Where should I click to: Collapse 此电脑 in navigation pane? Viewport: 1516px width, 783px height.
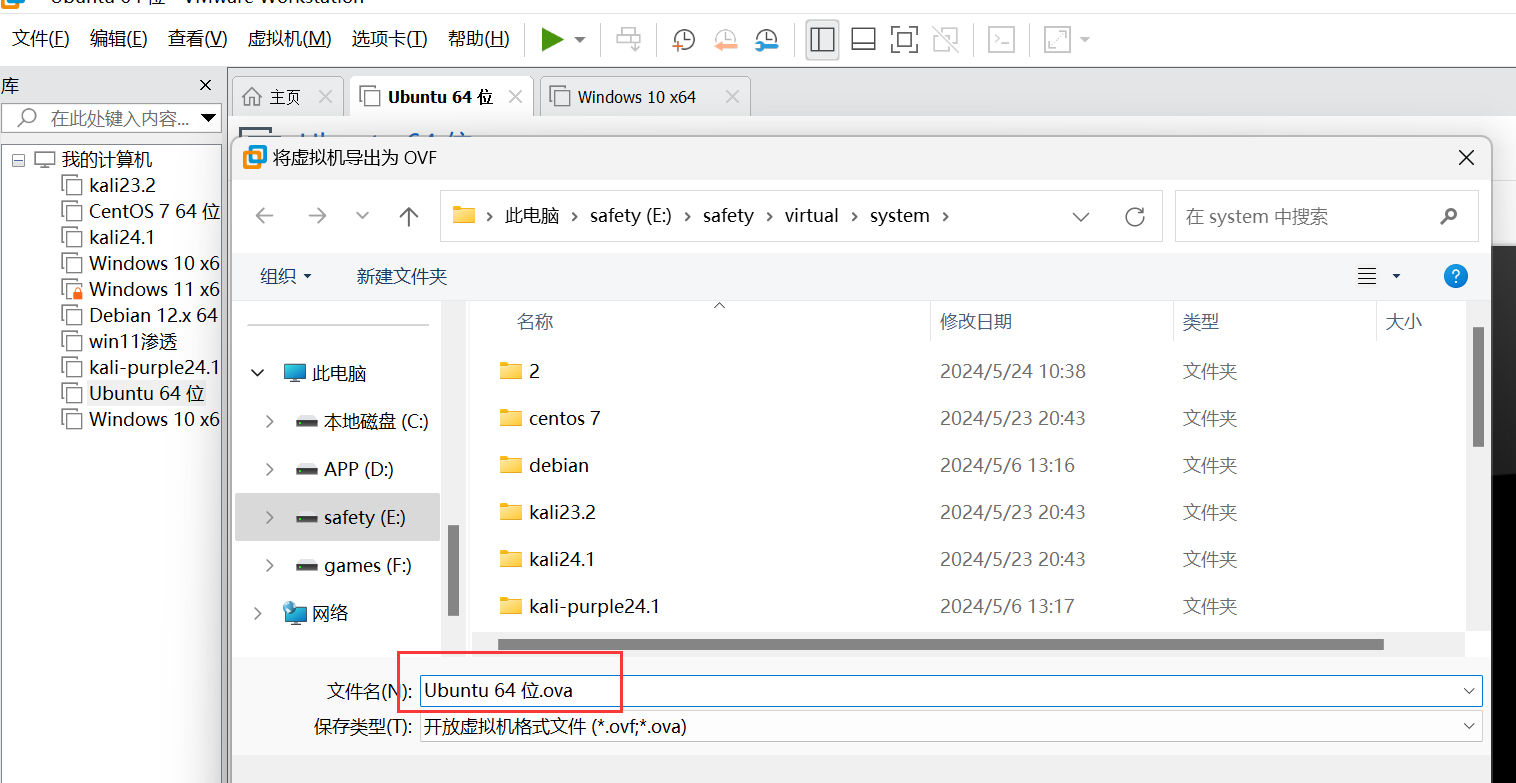click(x=258, y=373)
